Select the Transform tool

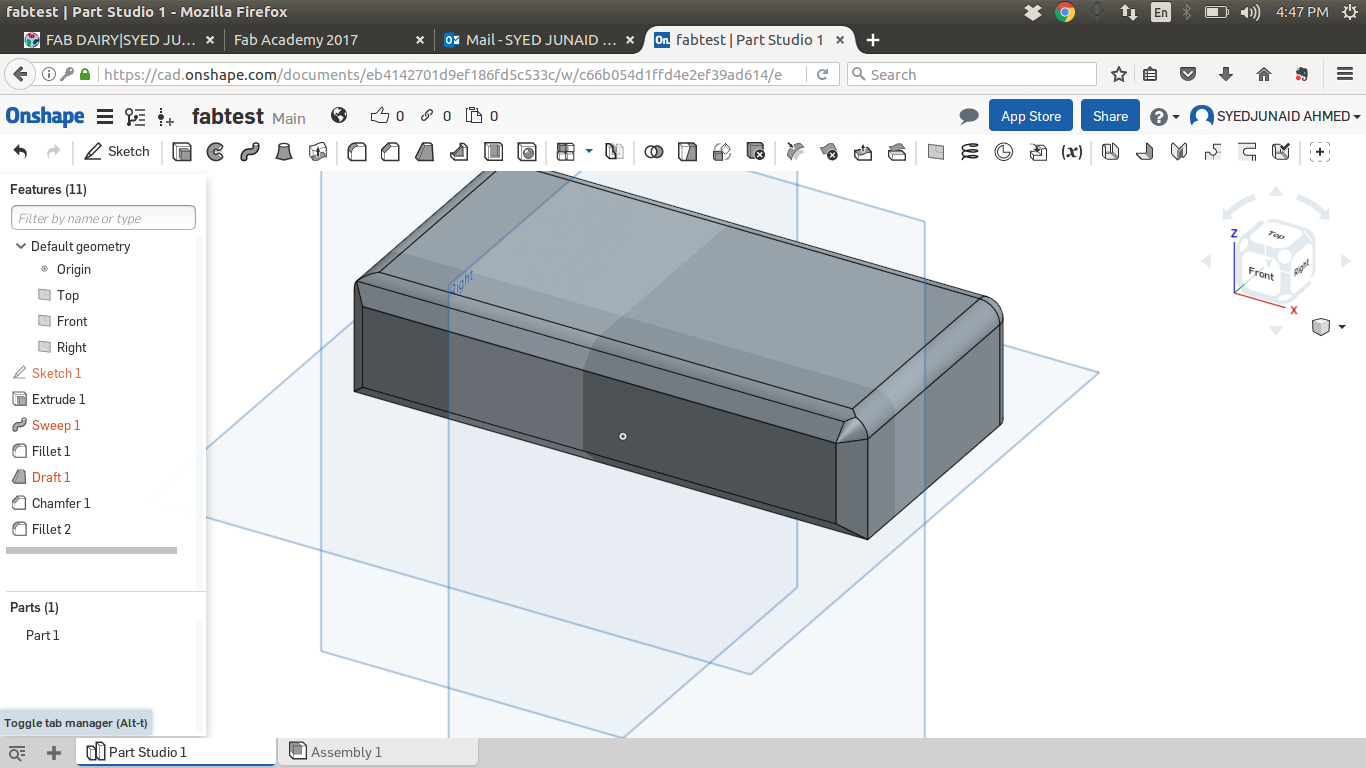pos(722,152)
